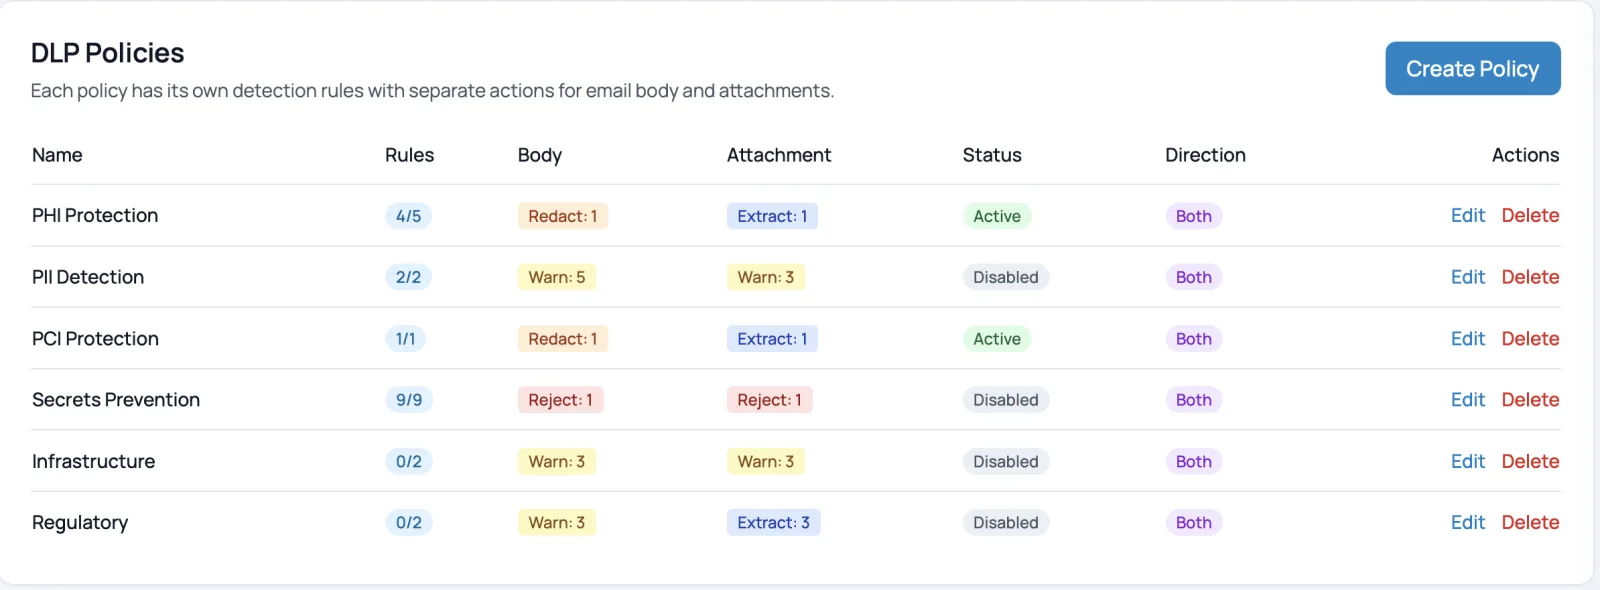This screenshot has height=590, width=1600.
Task: Delete the PHI Protection policy
Action: (x=1530, y=215)
